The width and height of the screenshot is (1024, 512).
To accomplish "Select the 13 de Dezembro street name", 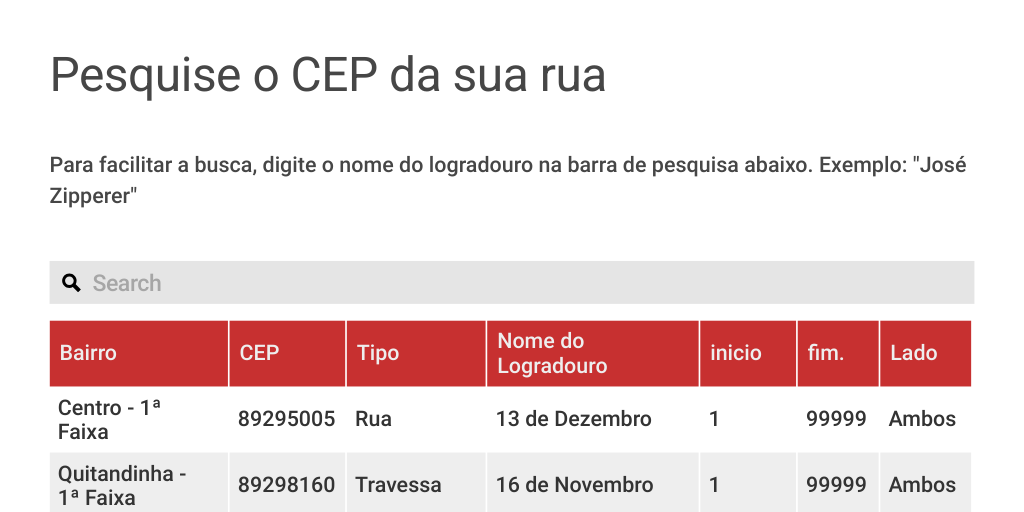I will tap(573, 419).
